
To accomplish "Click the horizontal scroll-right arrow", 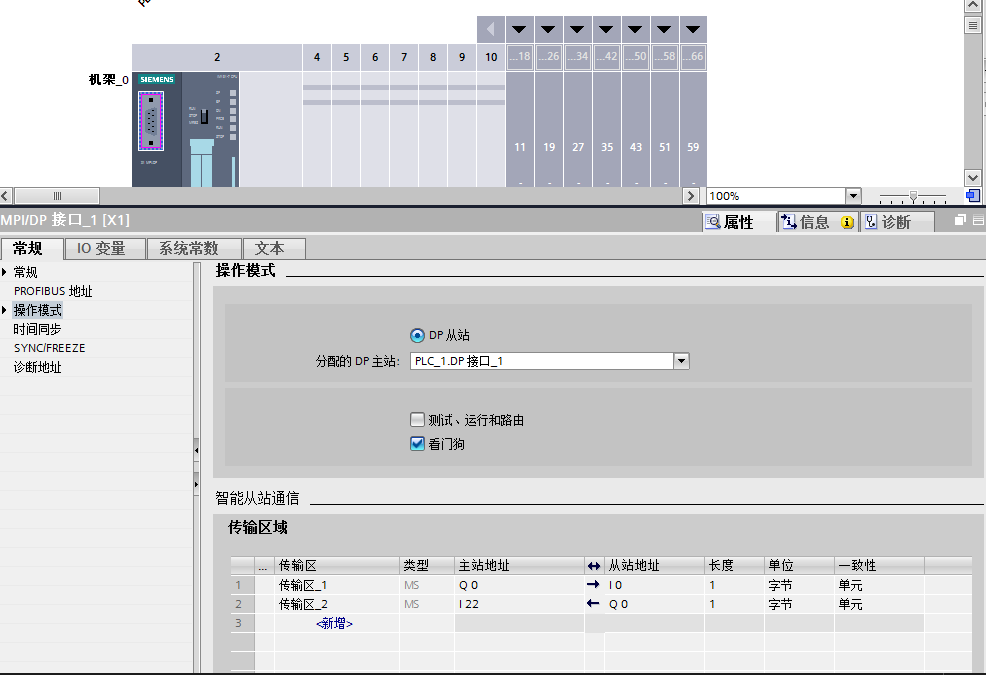I will [x=690, y=196].
